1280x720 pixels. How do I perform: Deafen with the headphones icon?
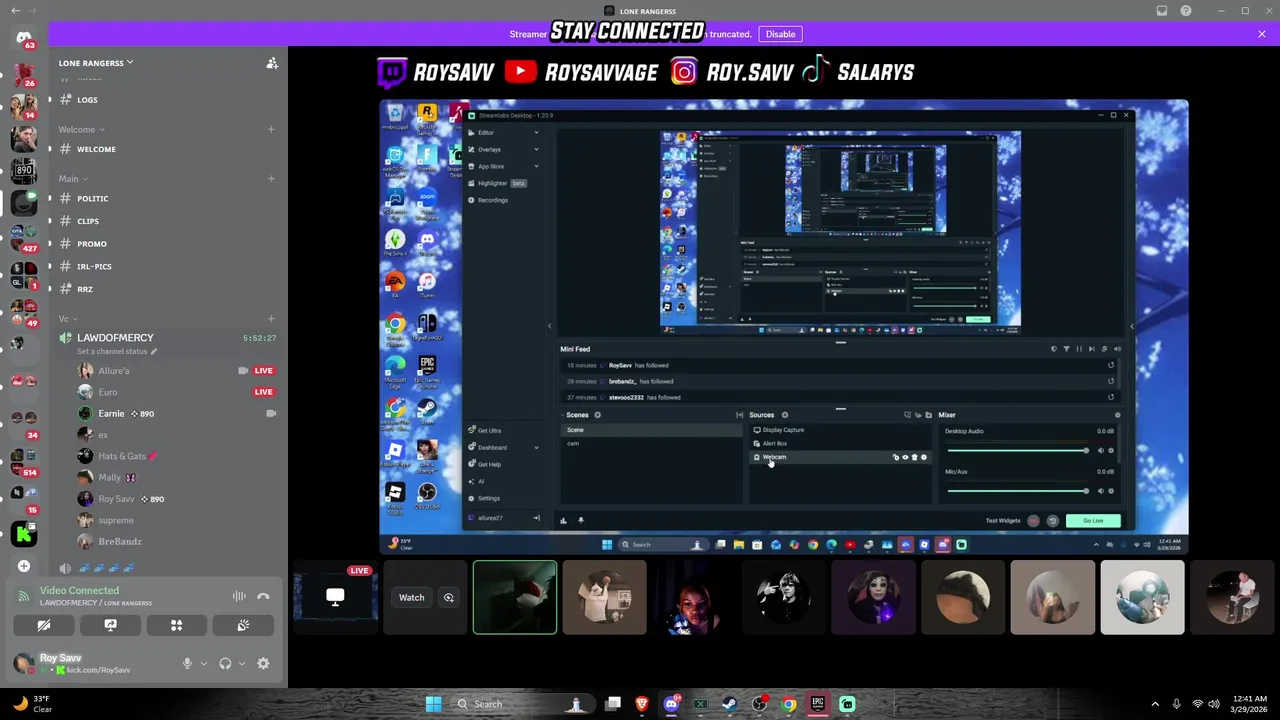(225, 664)
